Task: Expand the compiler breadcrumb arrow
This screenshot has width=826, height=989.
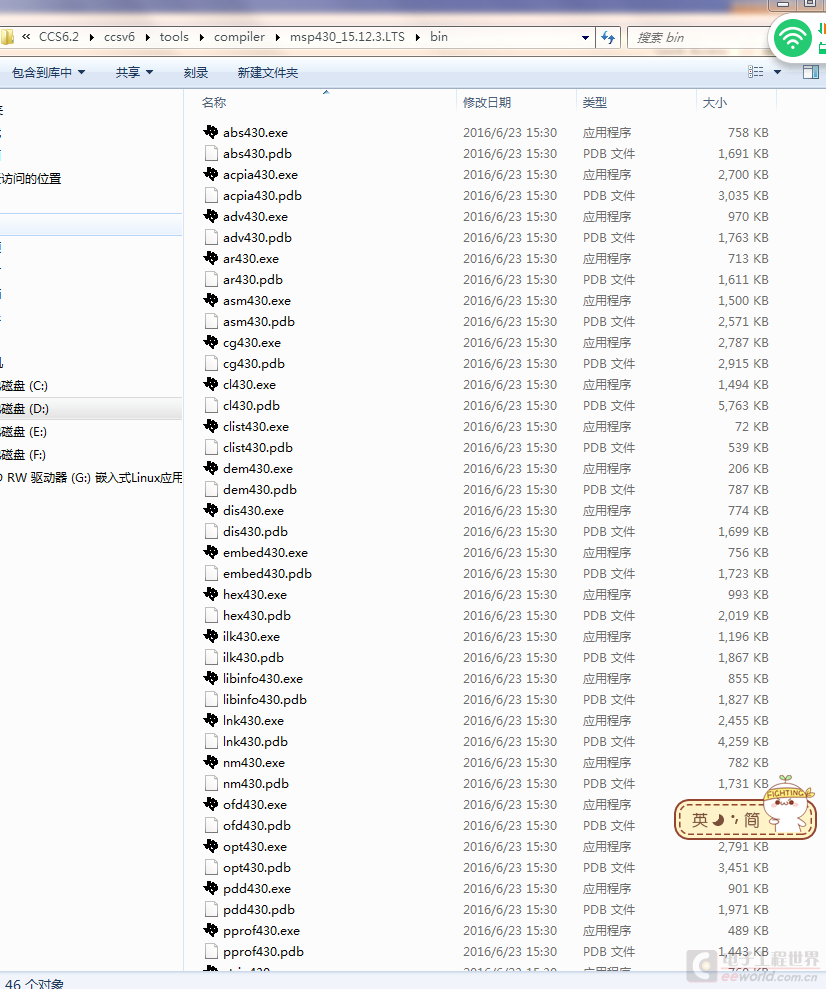Action: pyautogui.click(x=277, y=37)
